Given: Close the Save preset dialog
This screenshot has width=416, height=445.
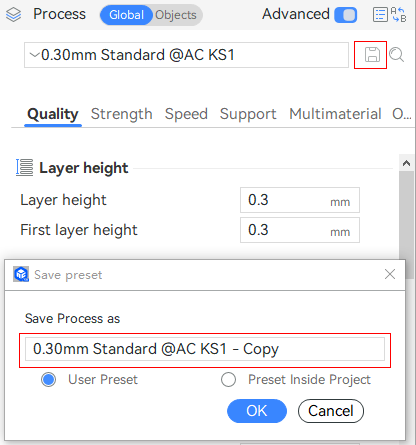Looking at the screenshot, I should tap(390, 274).
